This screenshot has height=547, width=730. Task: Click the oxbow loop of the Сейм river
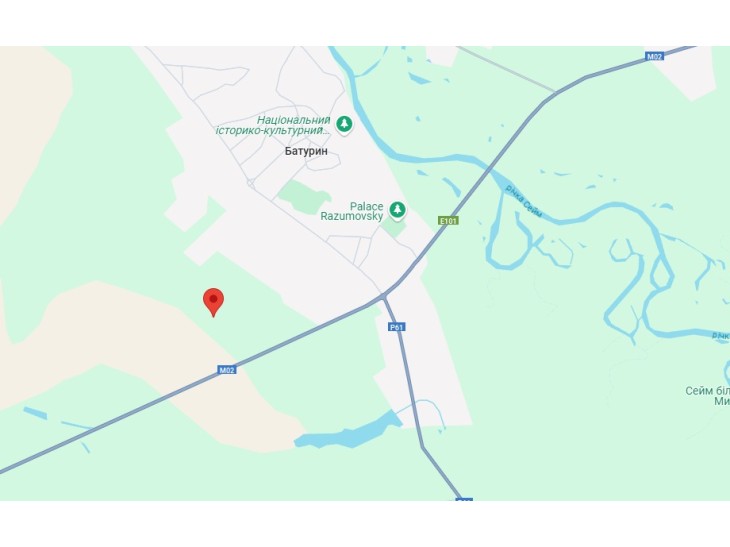[509, 242]
